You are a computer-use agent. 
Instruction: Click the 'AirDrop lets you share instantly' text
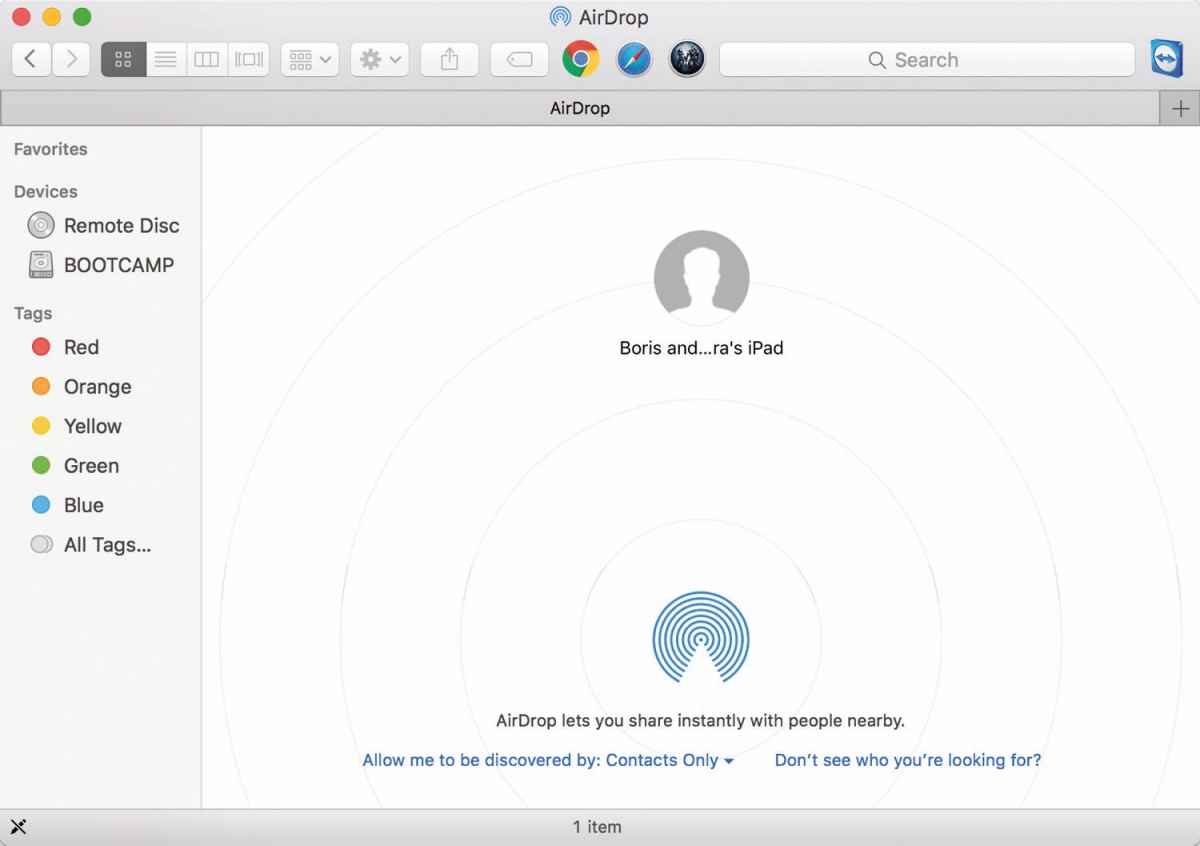point(700,720)
